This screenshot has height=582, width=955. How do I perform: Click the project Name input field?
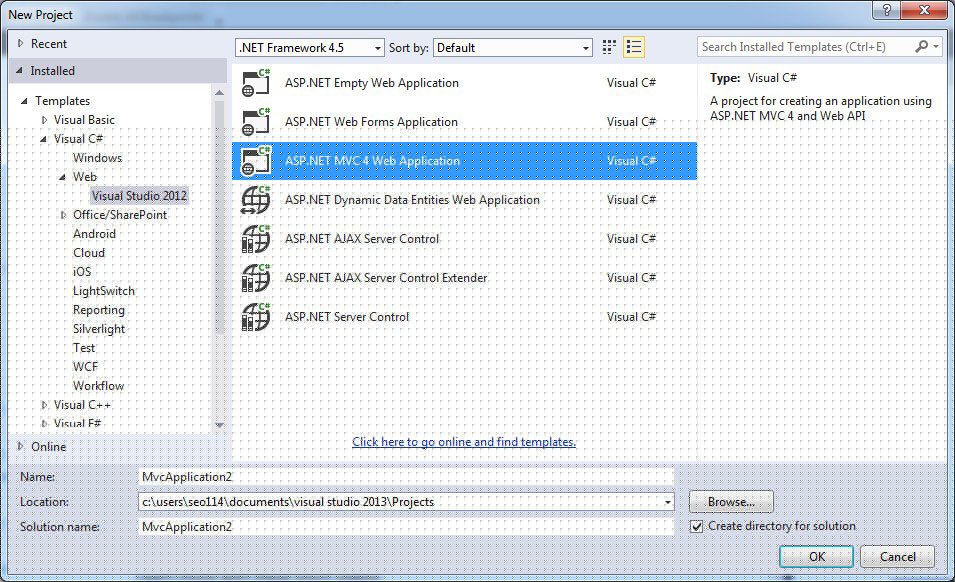(x=406, y=477)
